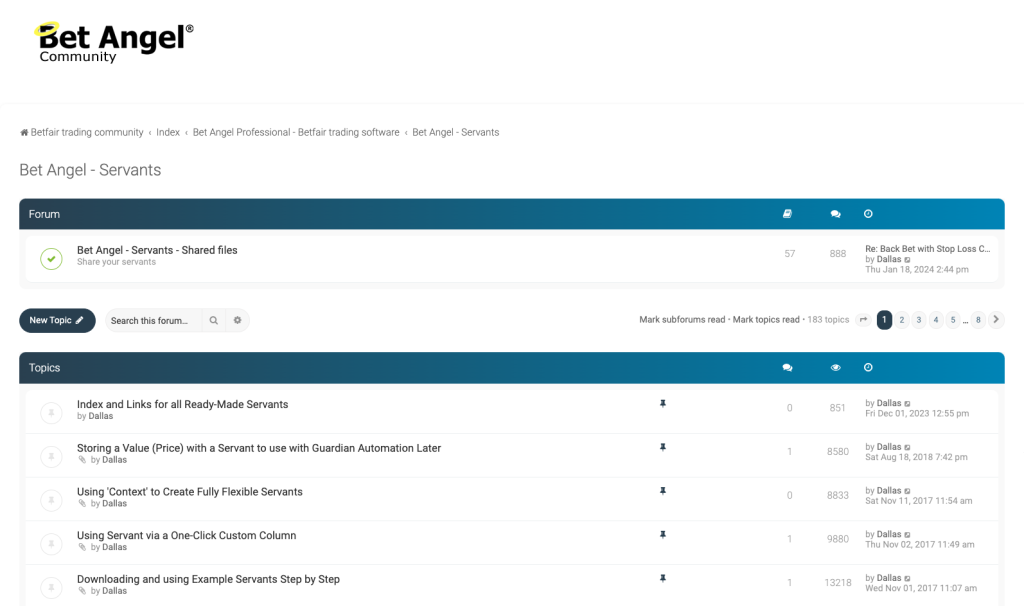
Task: Click the pin icon on Using 'Context' row
Action: point(663,491)
